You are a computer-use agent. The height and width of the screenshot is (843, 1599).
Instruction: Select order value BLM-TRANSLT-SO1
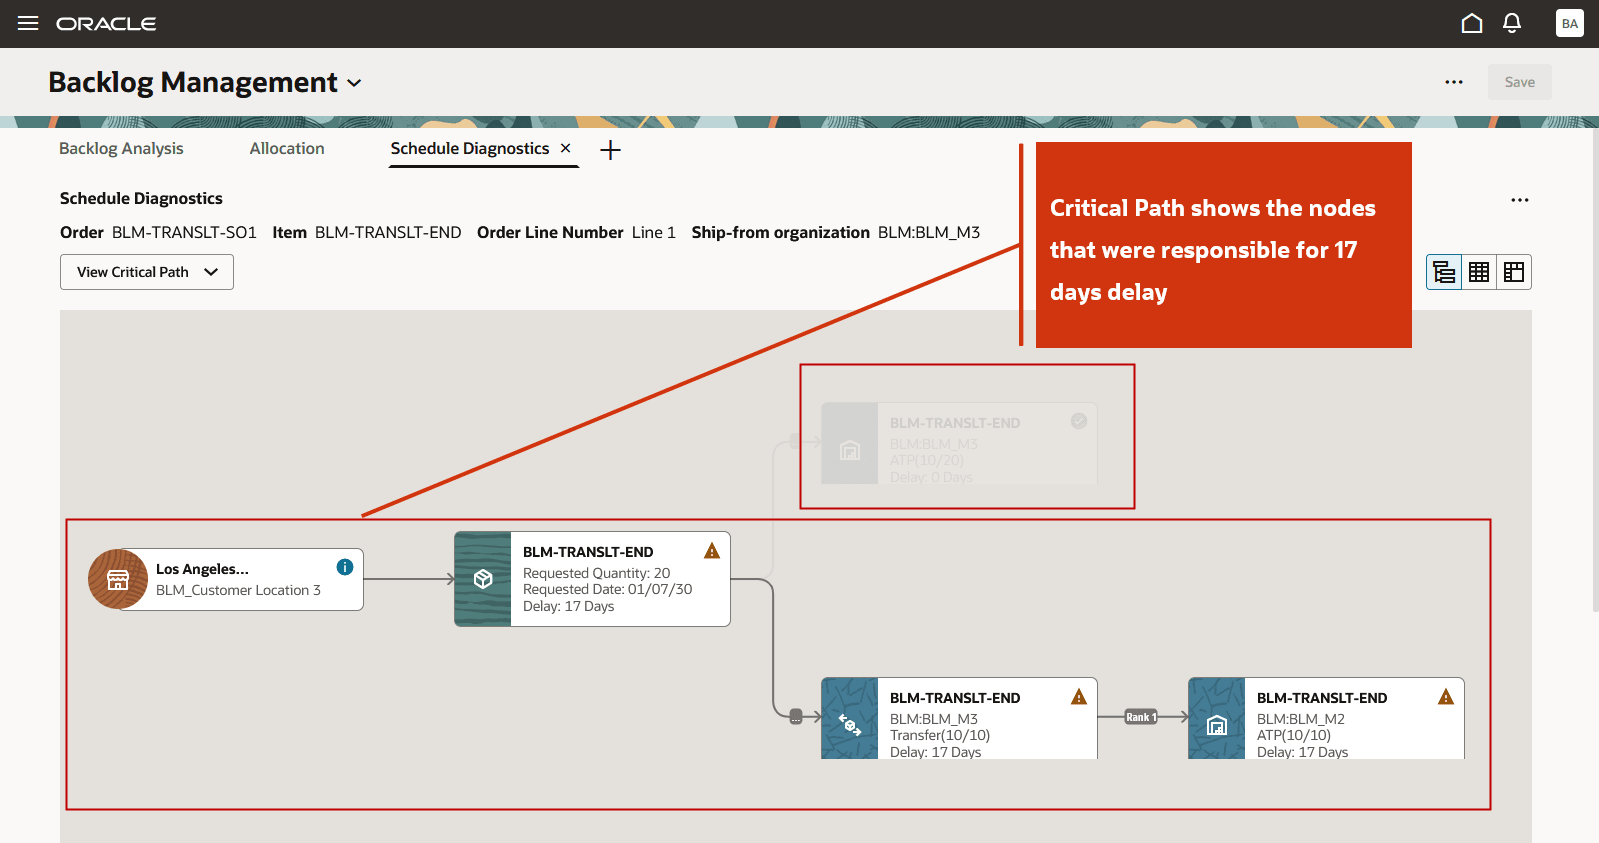(x=184, y=232)
